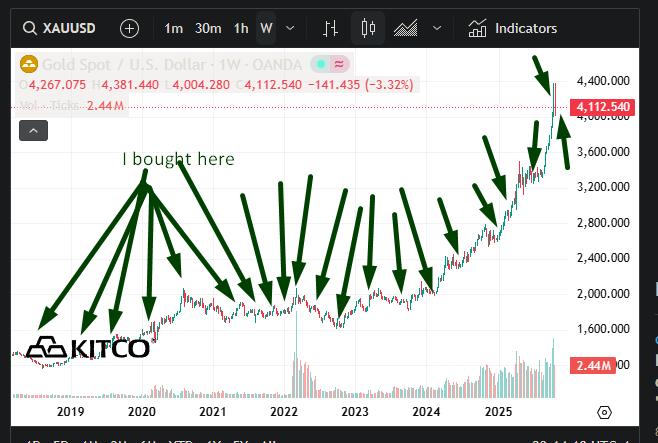Image resolution: width=658 pixels, height=443 pixels.
Task: Switch to candlestick chart style
Action: point(368,29)
